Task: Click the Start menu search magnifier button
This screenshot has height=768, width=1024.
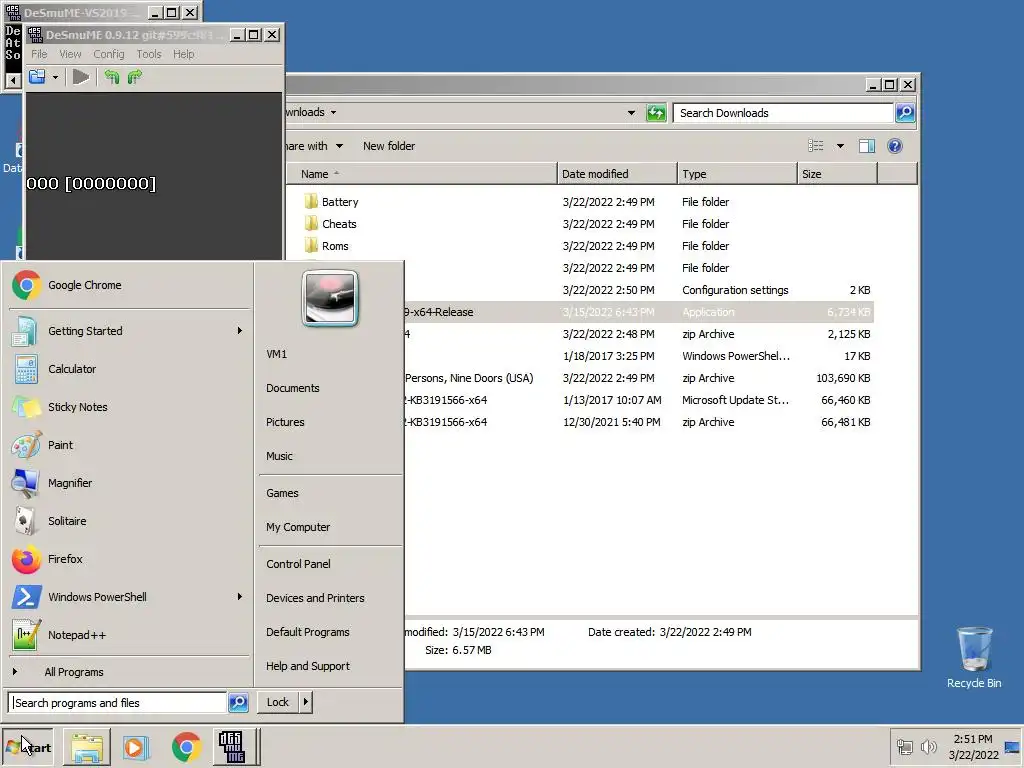Action: (x=238, y=703)
